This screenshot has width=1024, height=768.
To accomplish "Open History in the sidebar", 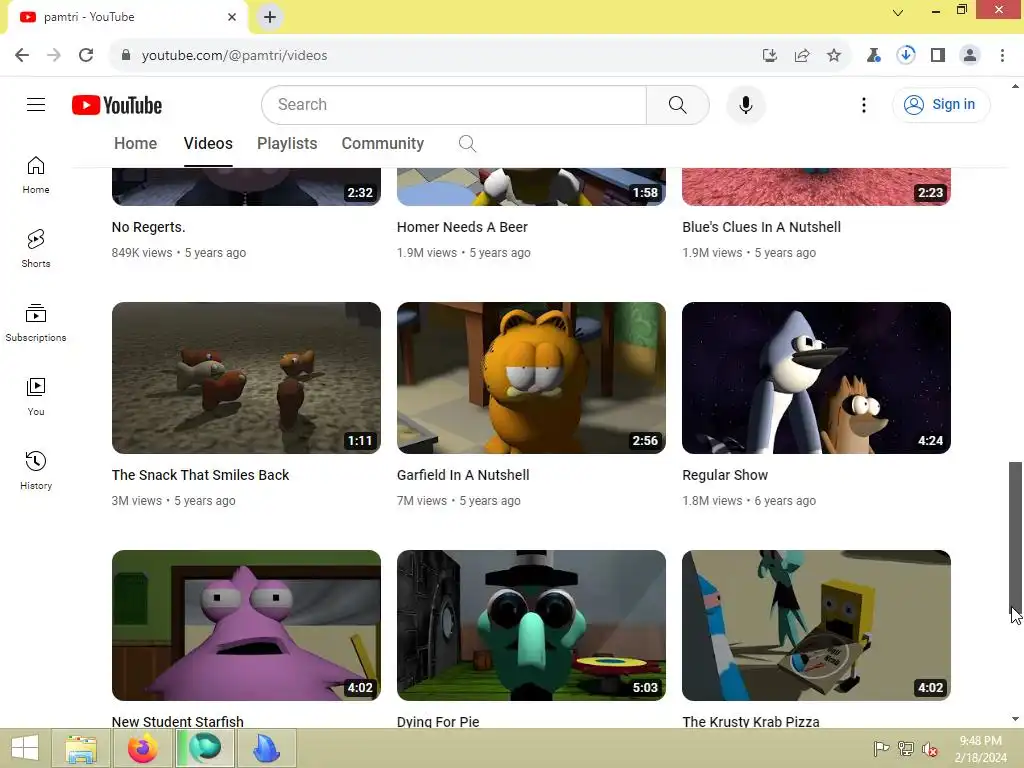I will click(36, 470).
